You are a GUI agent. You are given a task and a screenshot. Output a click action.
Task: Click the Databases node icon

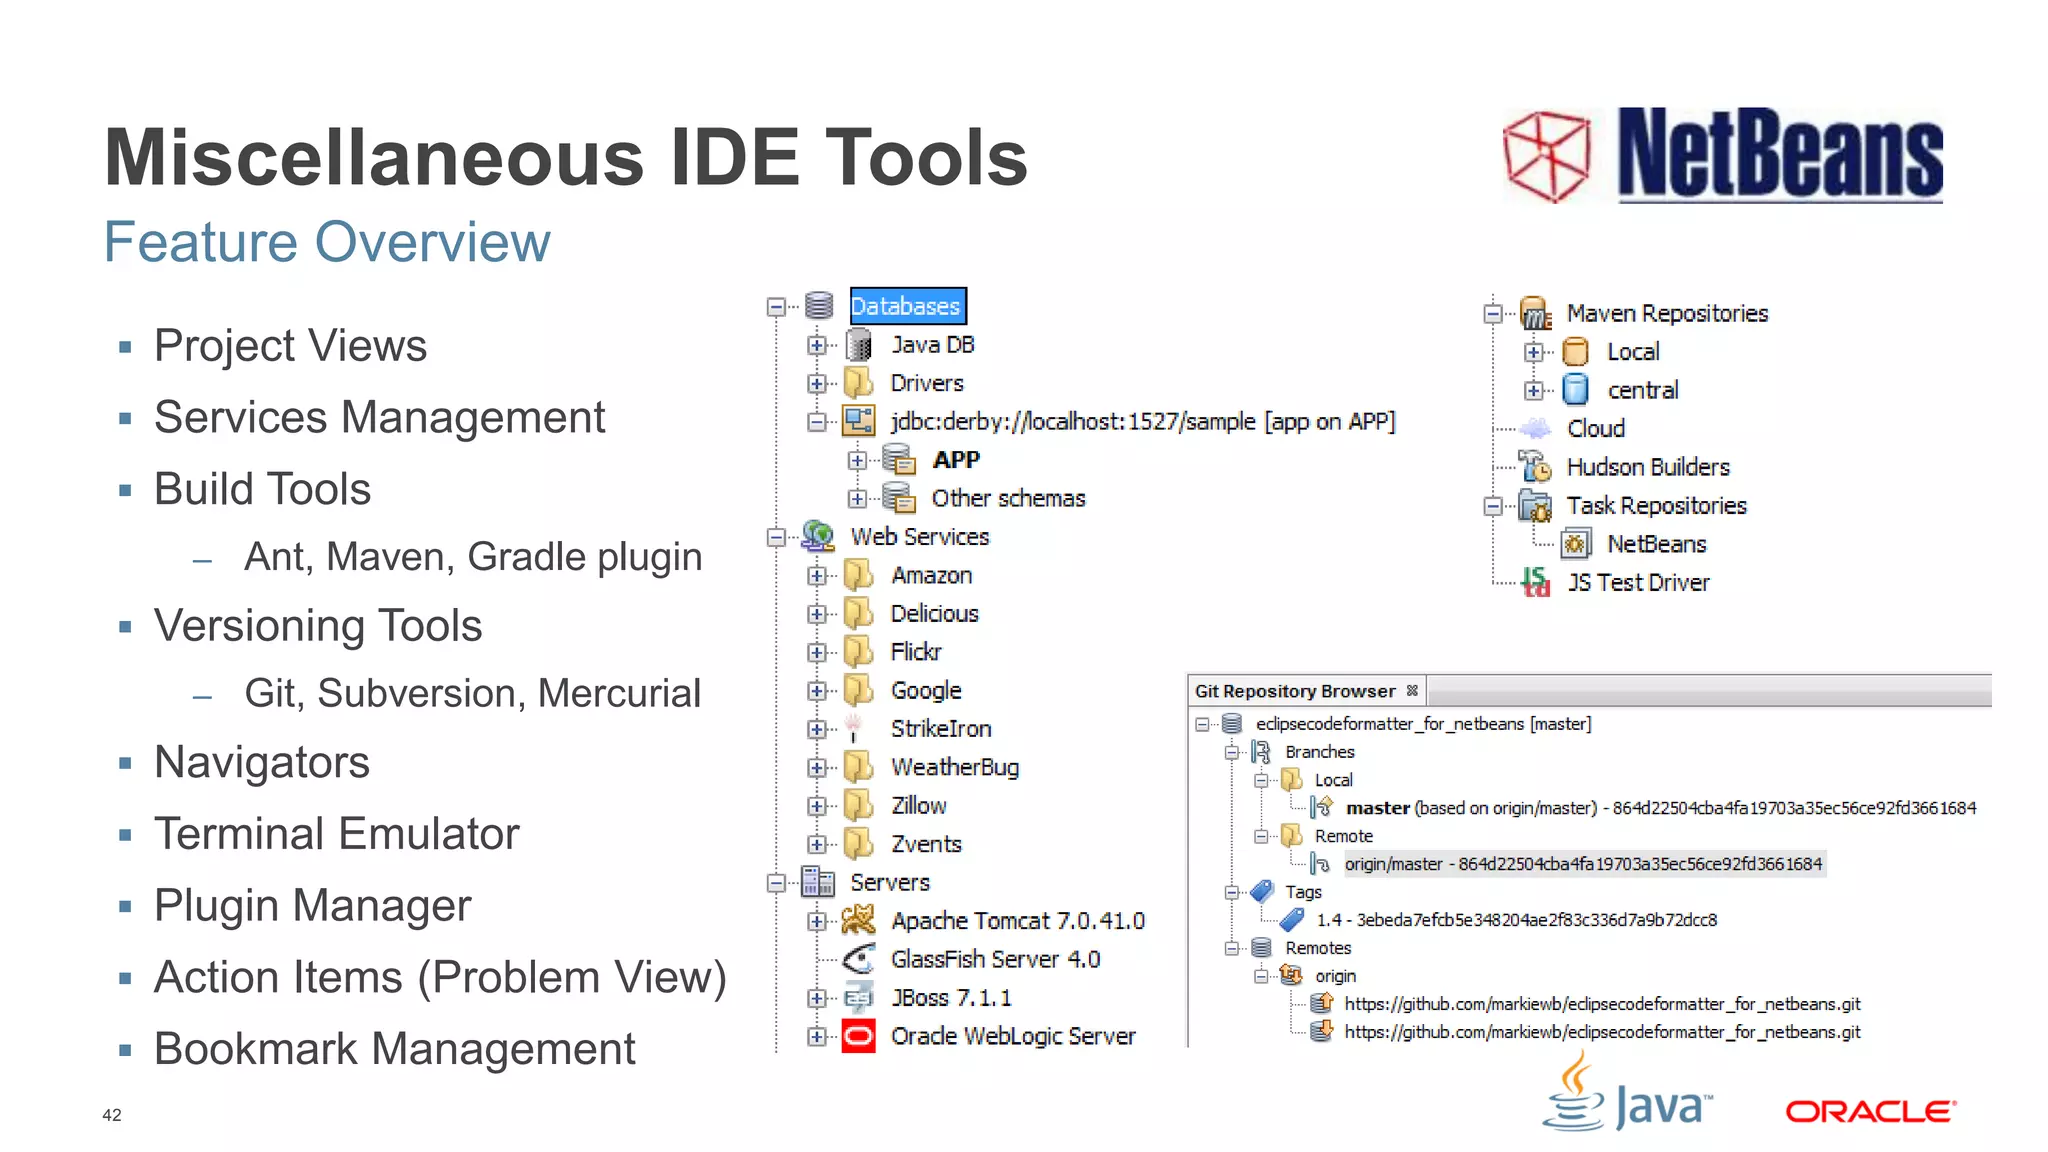pos(819,306)
